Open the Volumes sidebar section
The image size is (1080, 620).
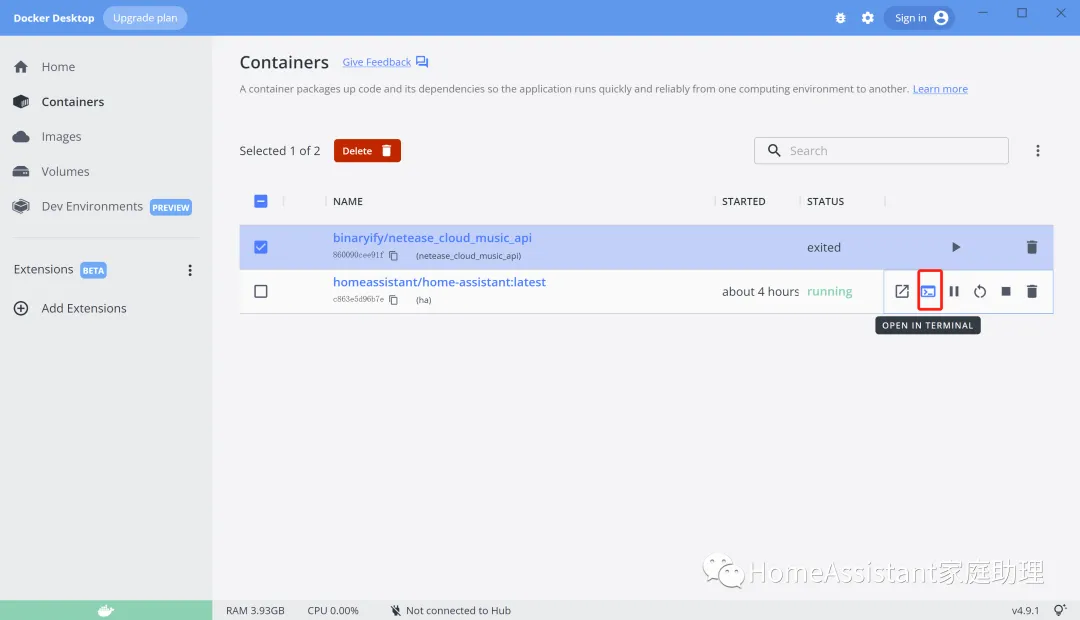click(65, 172)
